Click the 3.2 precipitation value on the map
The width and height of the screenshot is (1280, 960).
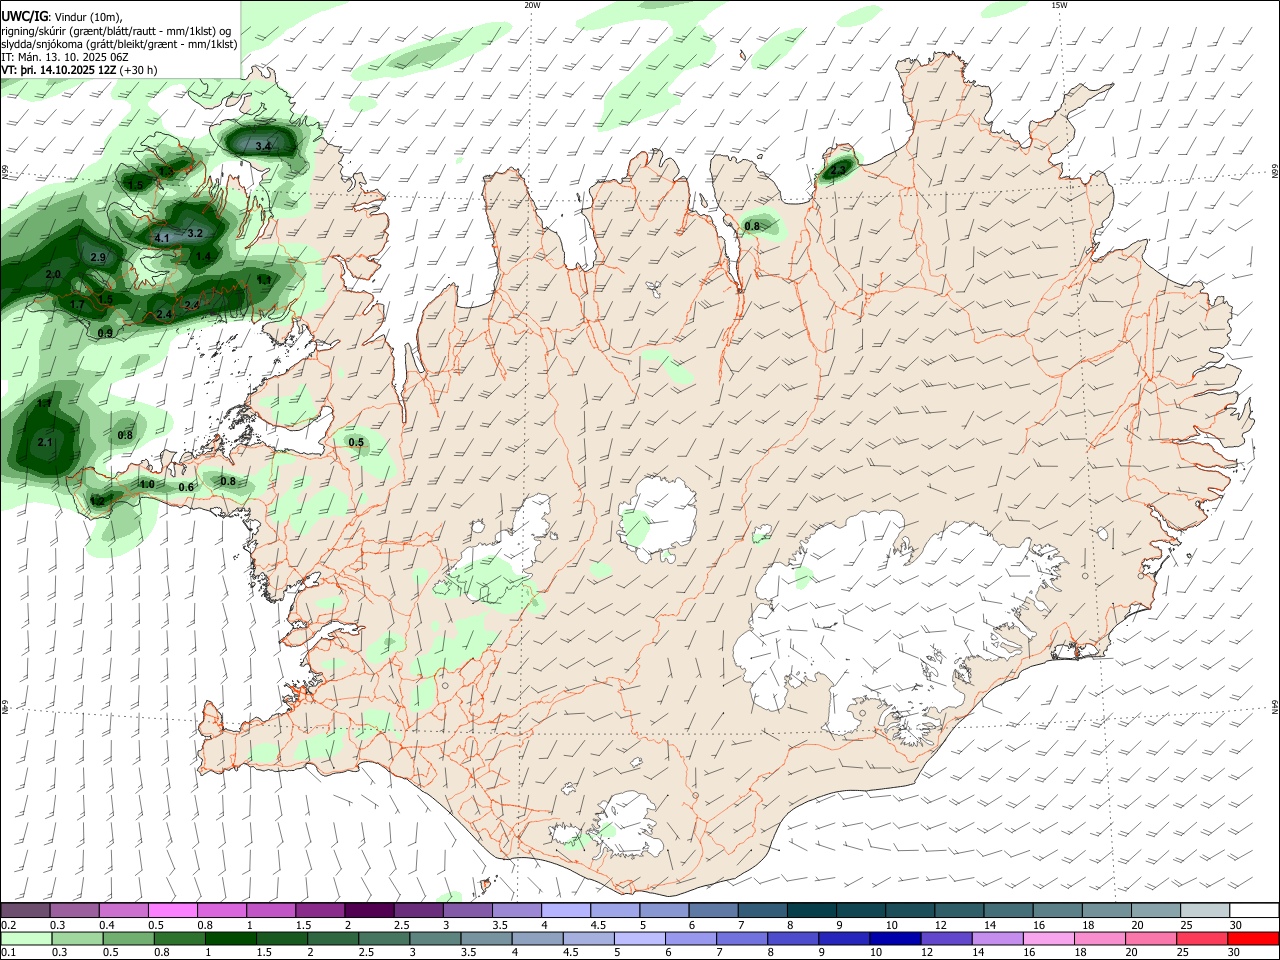click(195, 233)
